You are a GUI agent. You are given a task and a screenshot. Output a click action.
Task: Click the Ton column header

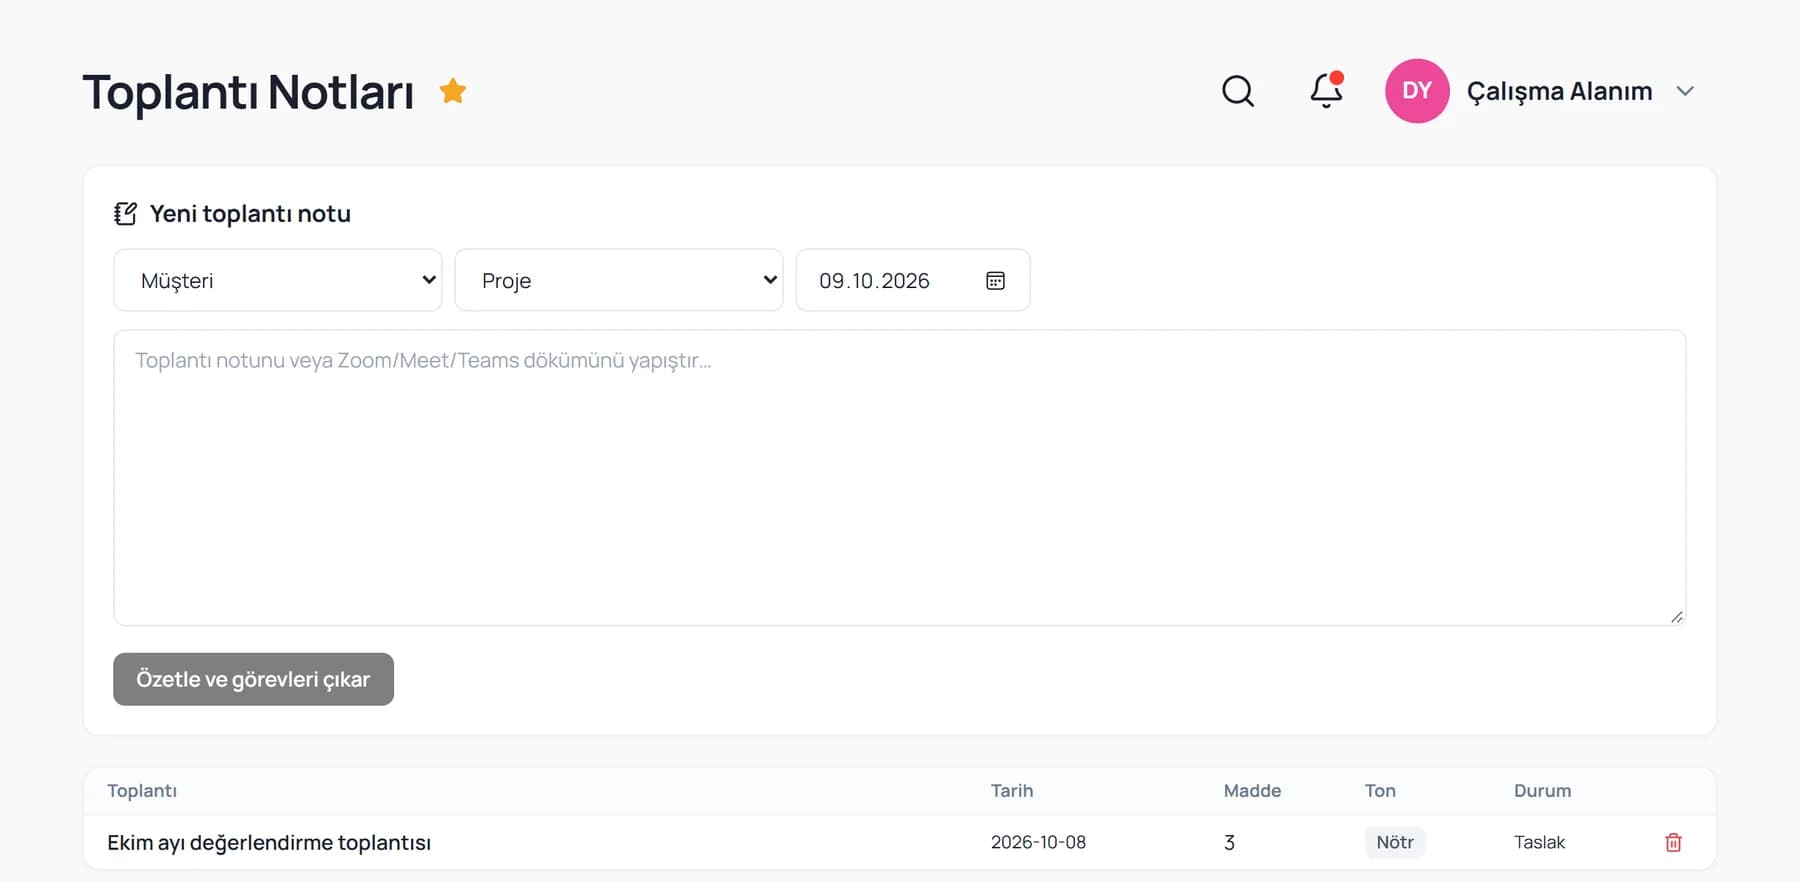[1380, 790]
